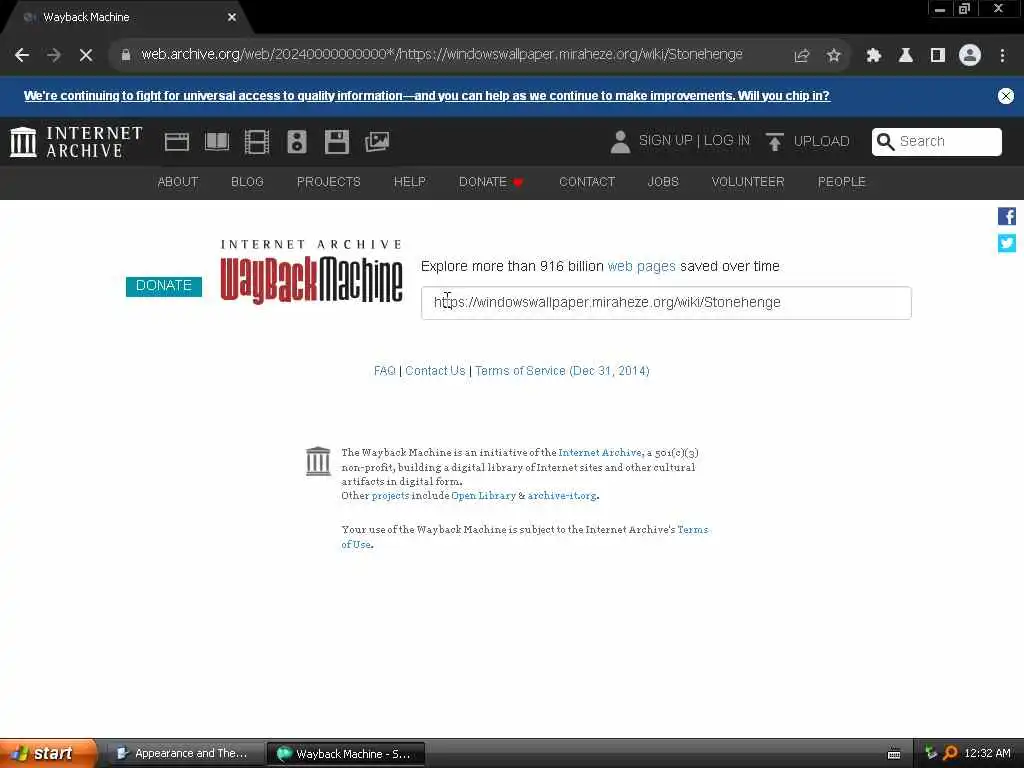Click the orange magnifier tray icon
The height and width of the screenshot is (768, 1024).
[950, 754]
